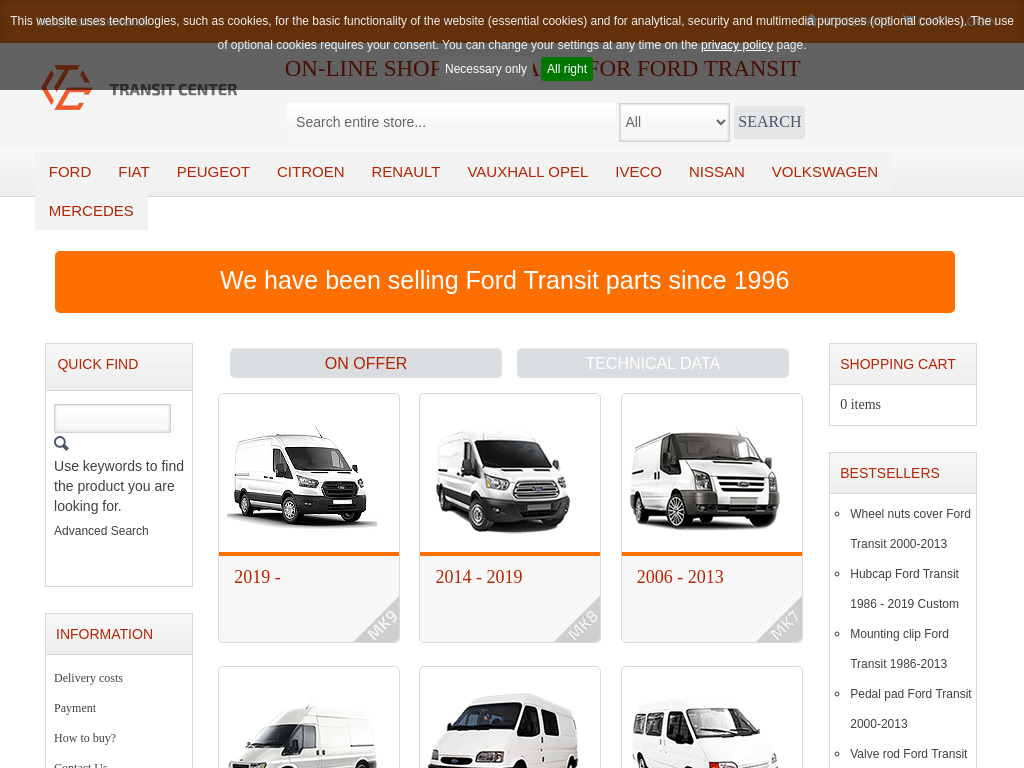Select the 2019 - MK9 van image
Image resolution: width=1024 pixels, height=768 pixels.
(302, 477)
